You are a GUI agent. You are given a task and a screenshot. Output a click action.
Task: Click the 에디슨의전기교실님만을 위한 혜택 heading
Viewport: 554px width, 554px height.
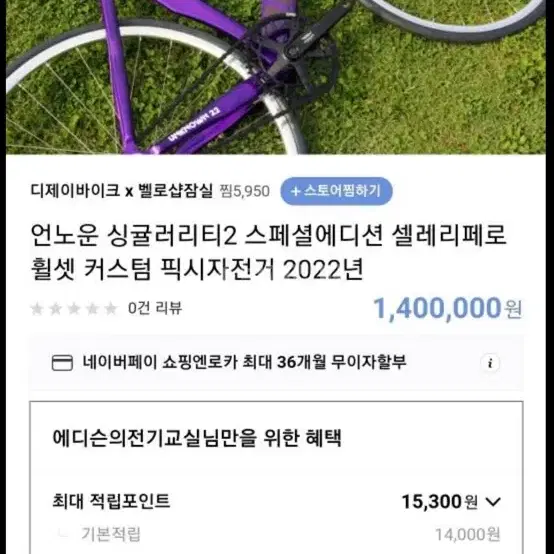point(197,438)
